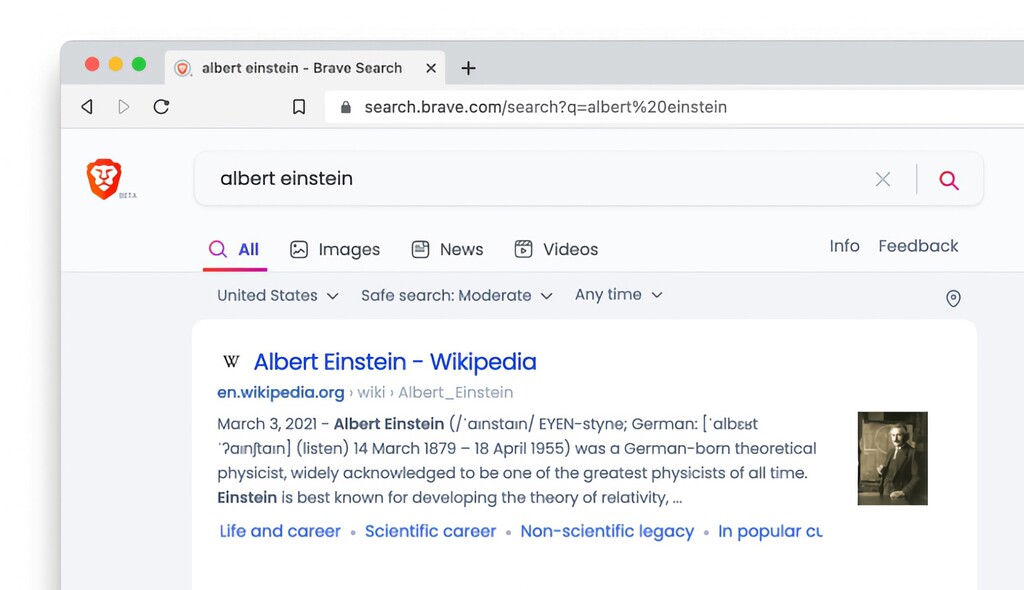Expand the United States region dropdown

click(x=278, y=296)
